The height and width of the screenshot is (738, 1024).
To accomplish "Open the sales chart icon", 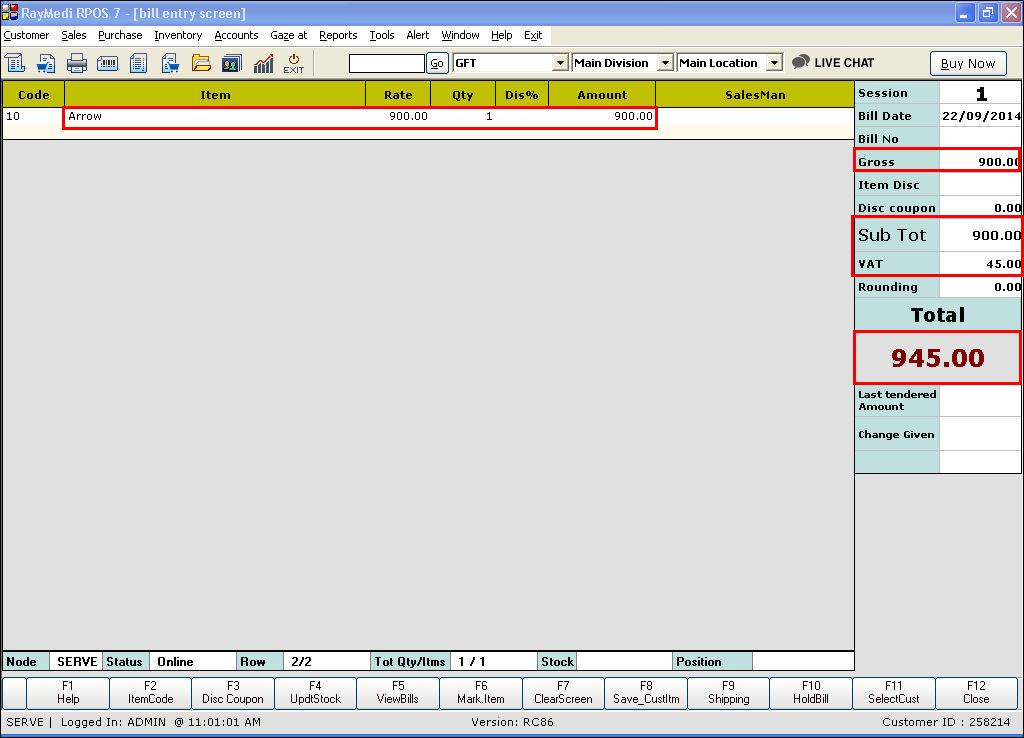I will 263,63.
